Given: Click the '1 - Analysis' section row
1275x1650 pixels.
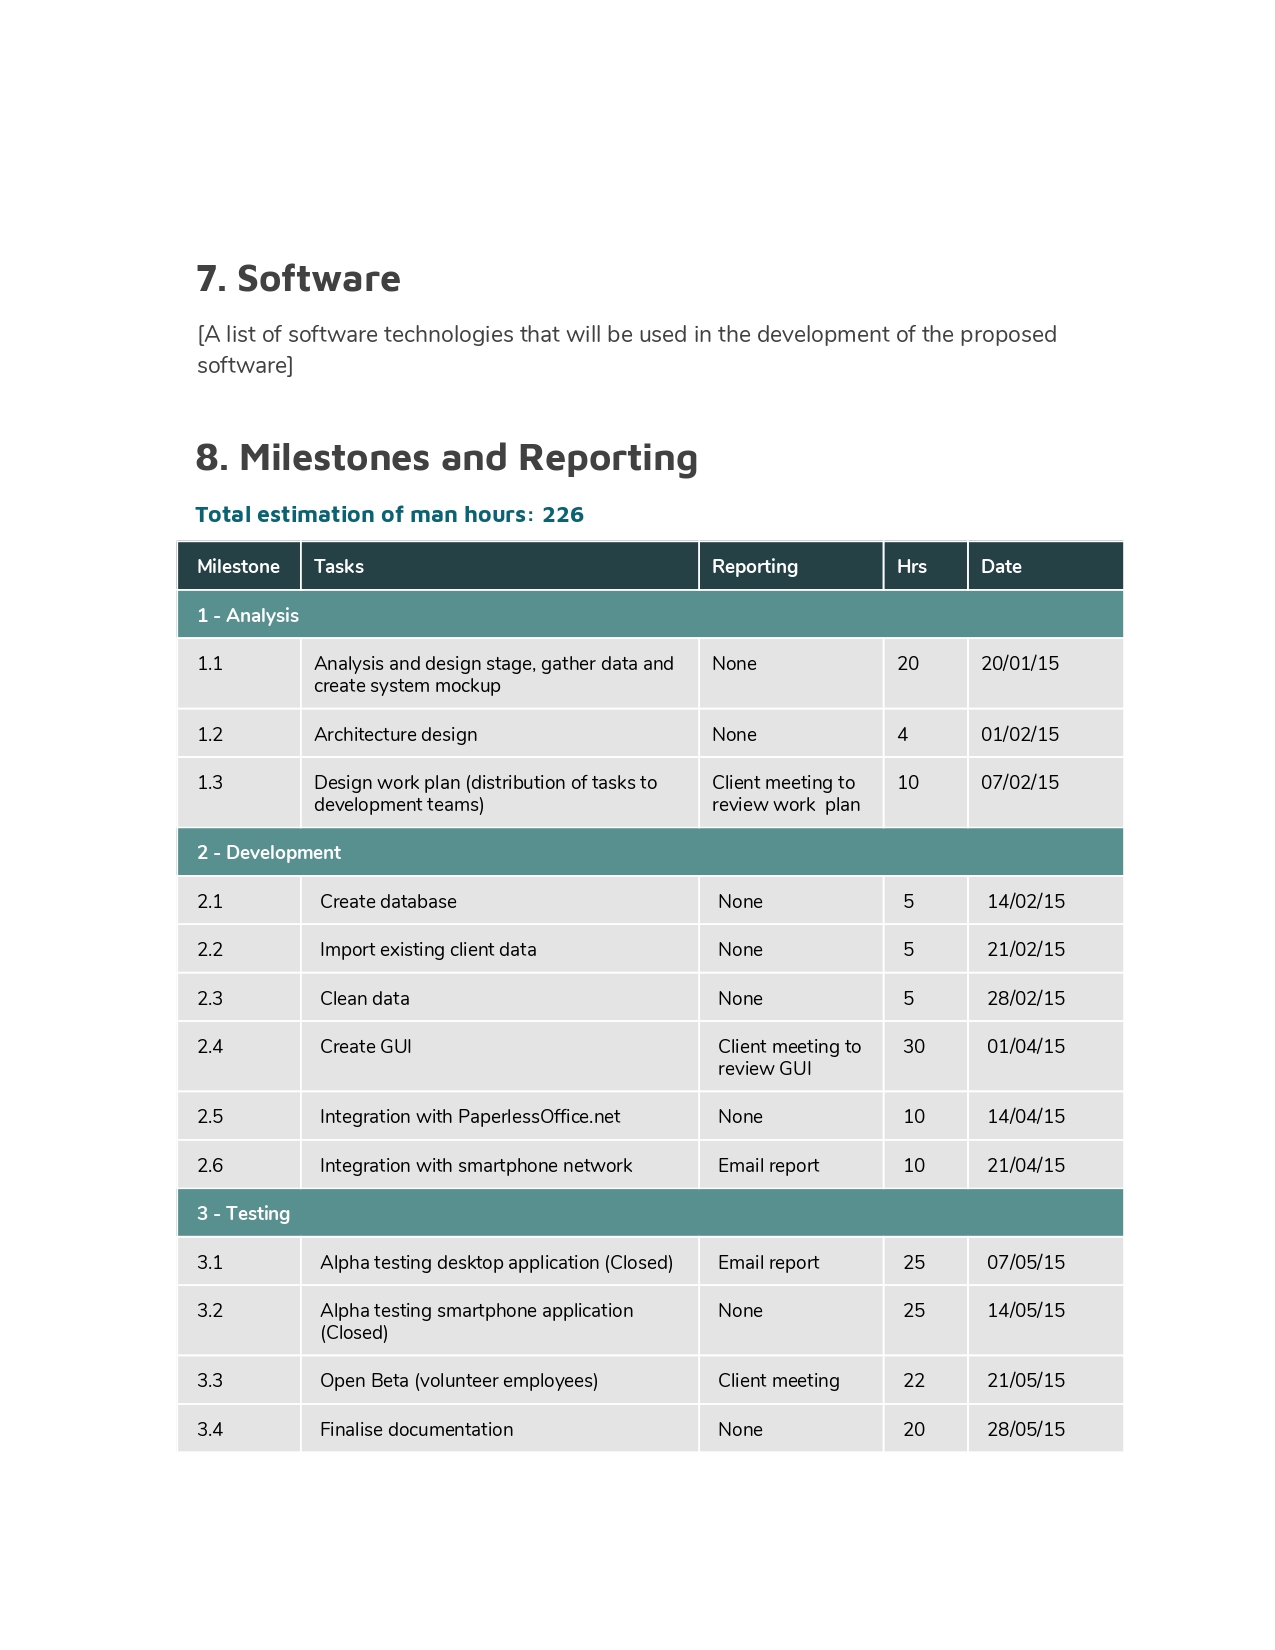Looking at the screenshot, I should point(650,615).
